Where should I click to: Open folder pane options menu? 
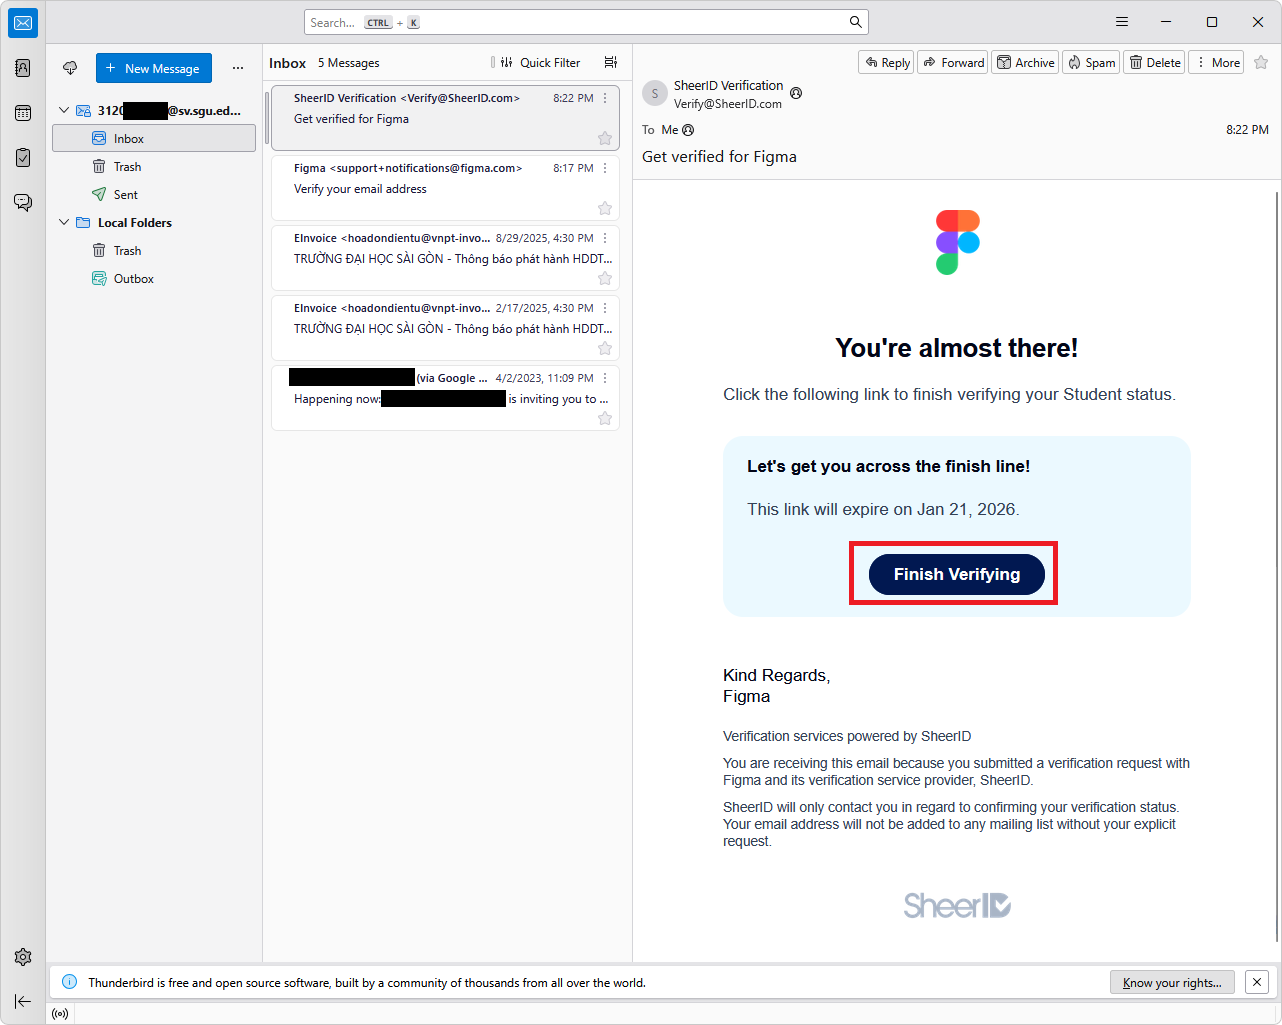[238, 68]
